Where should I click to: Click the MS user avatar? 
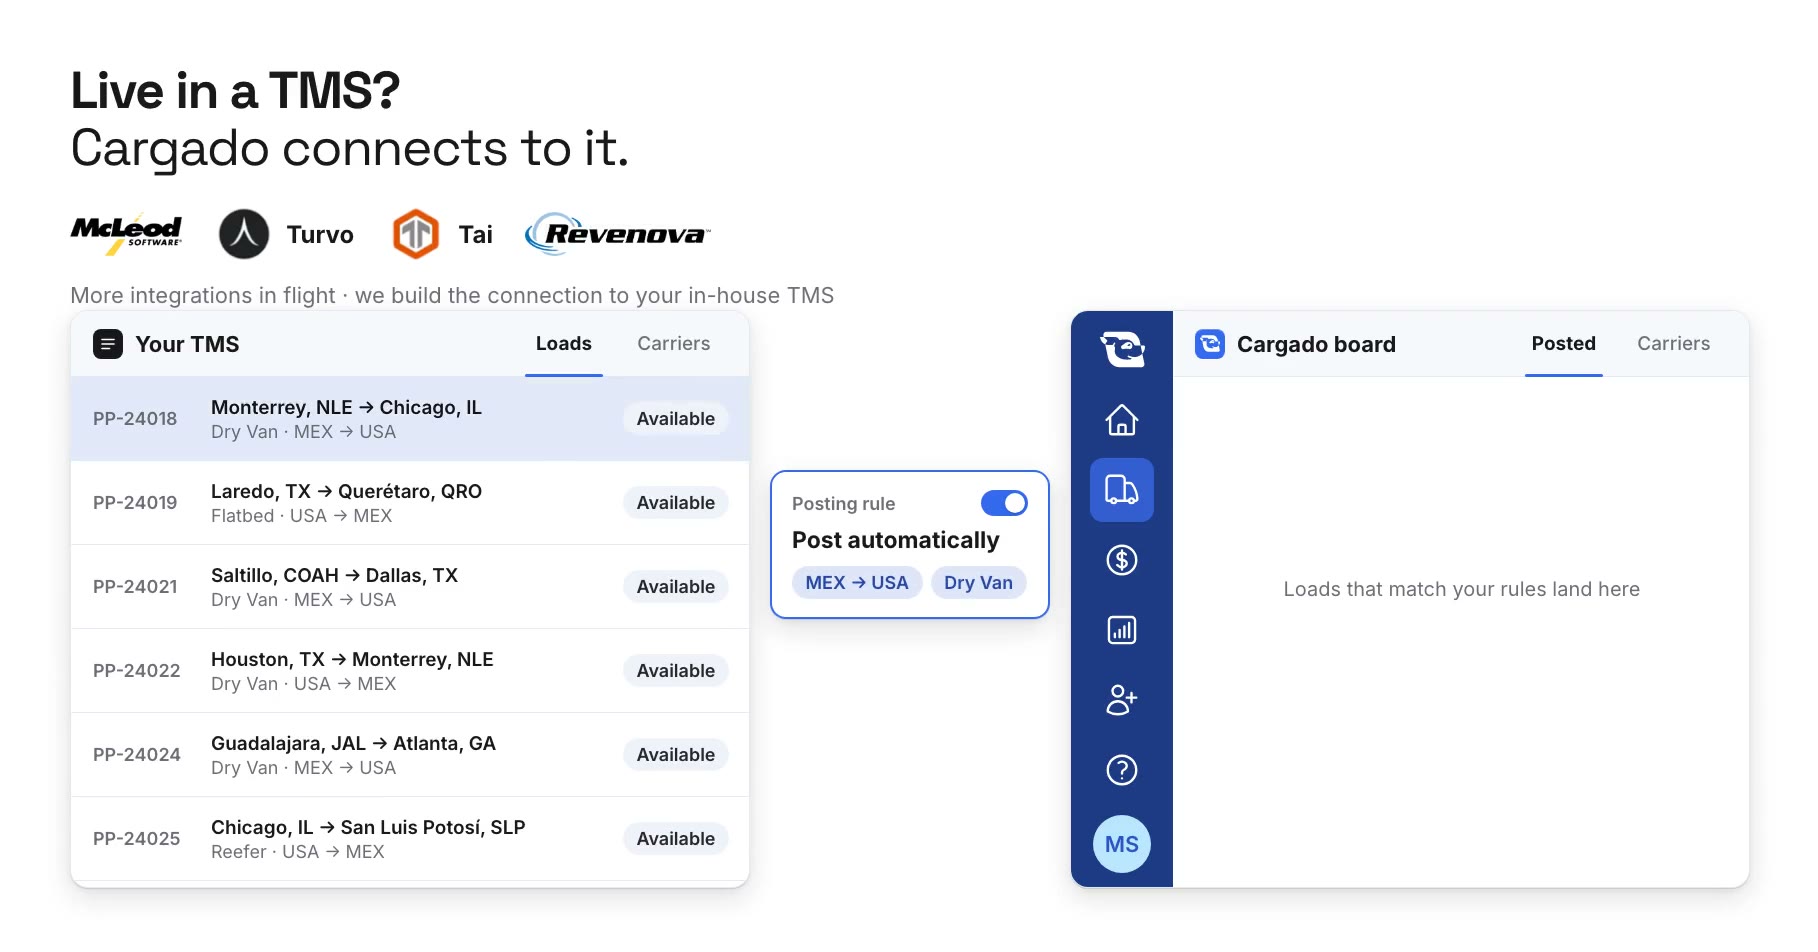pos(1121,844)
